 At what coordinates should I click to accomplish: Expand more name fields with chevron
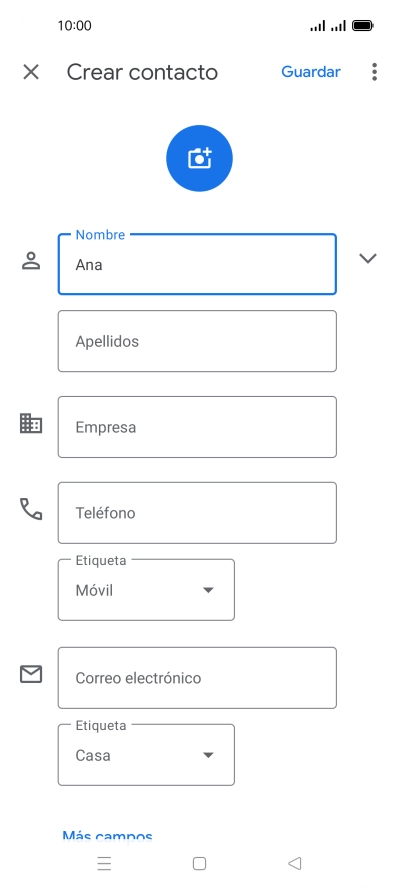pos(368,258)
